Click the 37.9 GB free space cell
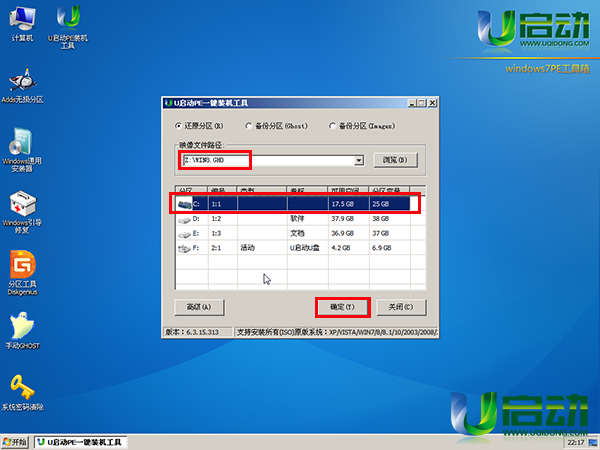 pos(348,219)
